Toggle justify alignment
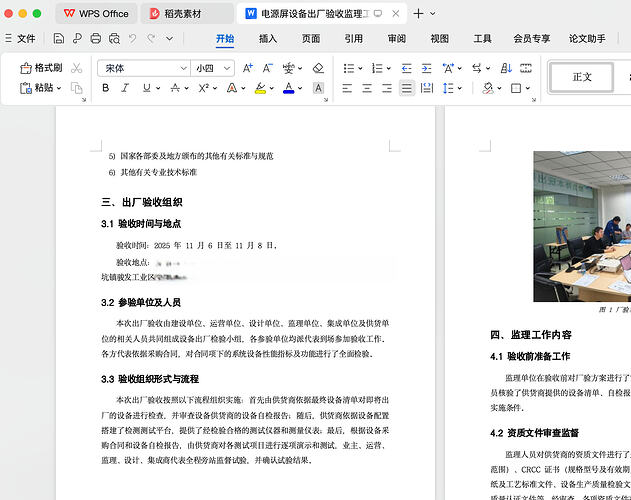The height and width of the screenshot is (500, 631). click(407, 88)
